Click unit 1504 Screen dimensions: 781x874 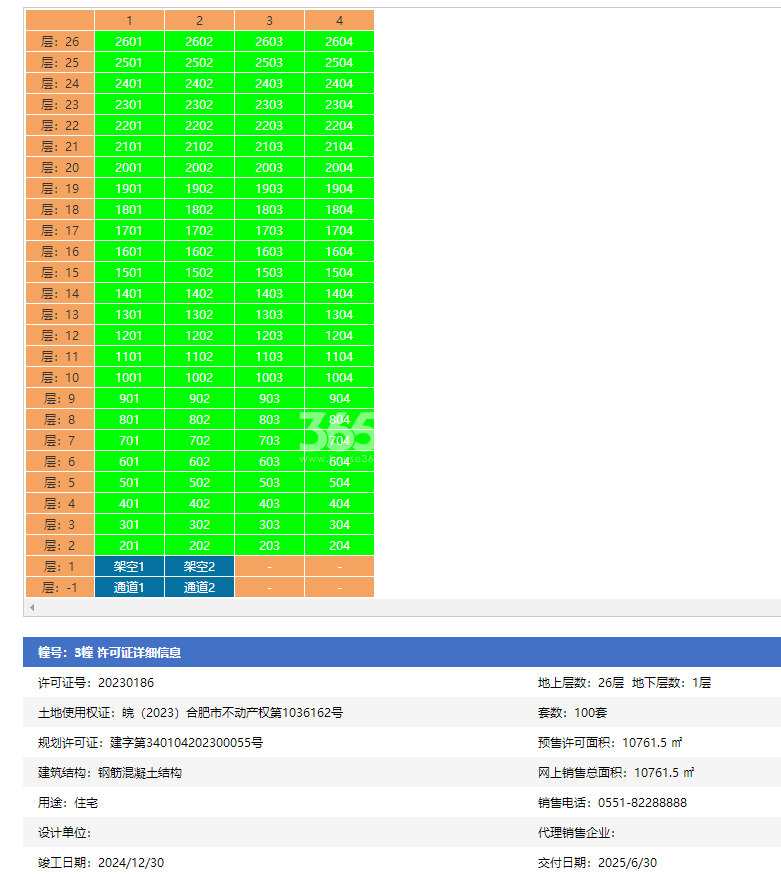(339, 273)
